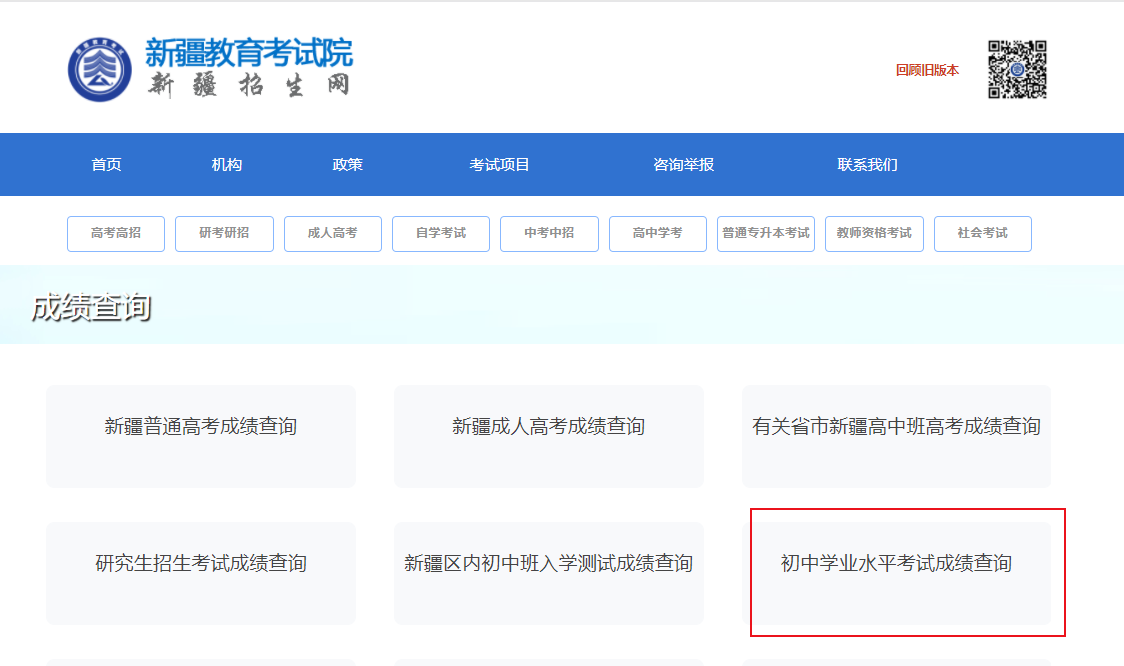1124x666 pixels.
Task: Click the 普通专升本考试 button
Action: point(766,233)
